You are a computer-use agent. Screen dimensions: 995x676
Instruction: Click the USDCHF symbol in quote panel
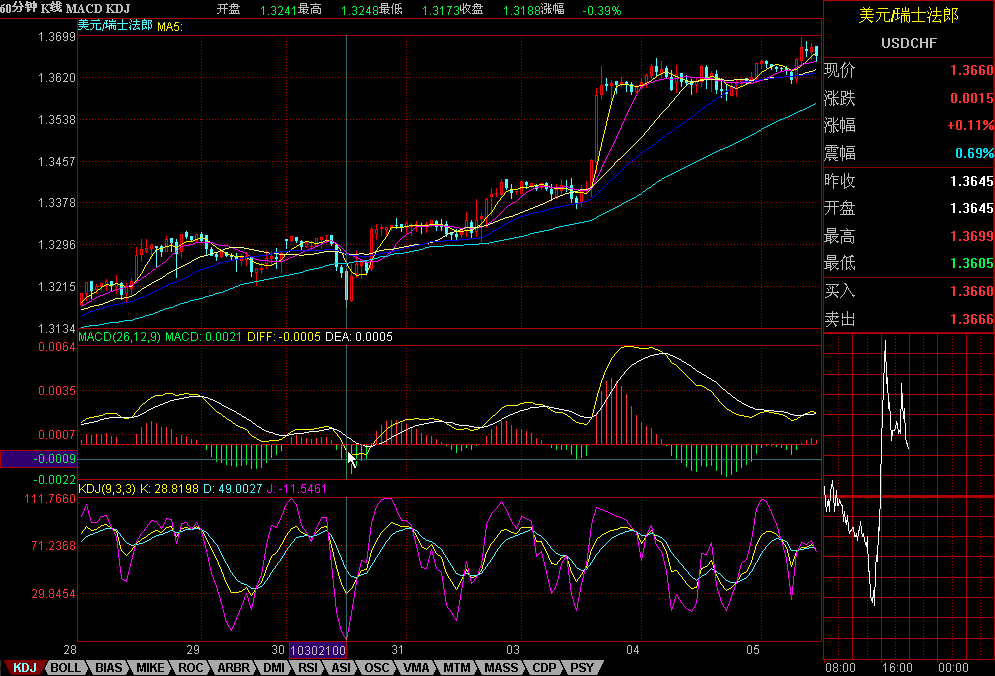tap(908, 43)
